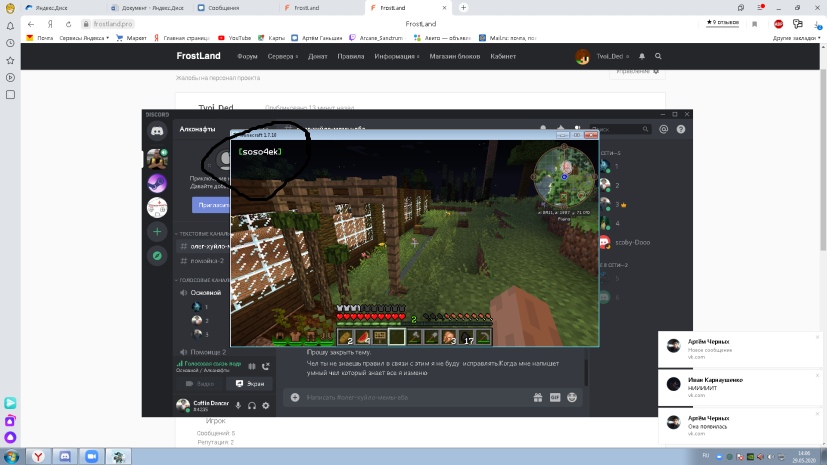Select the Steam server icon in Discord
Image resolution: width=827 pixels, height=465 pixels.
pos(157,183)
